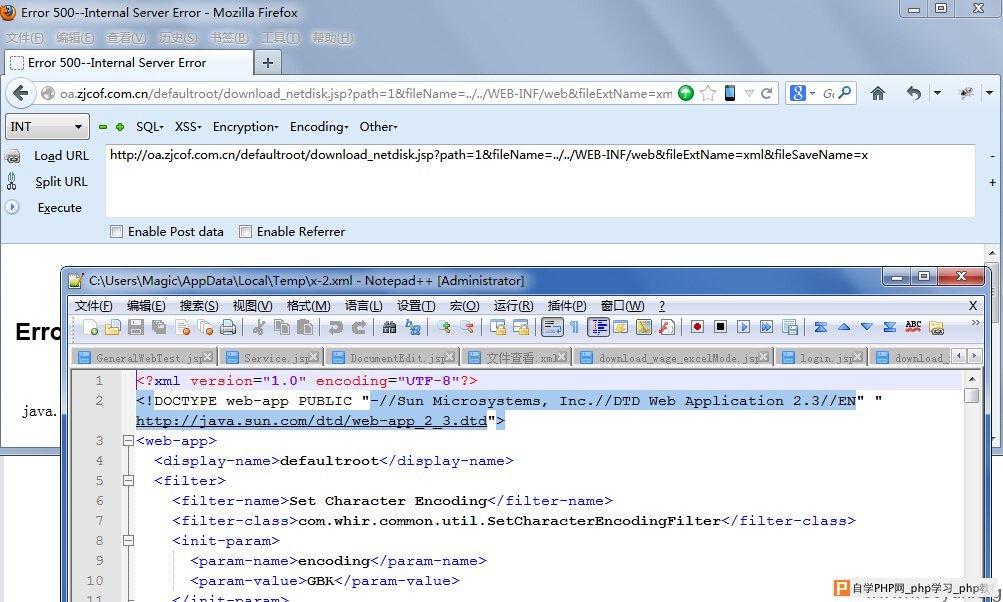This screenshot has height=602, width=1003.
Task: Click the java.sun.com DTD link in editor
Action: pyautogui.click(x=311, y=421)
